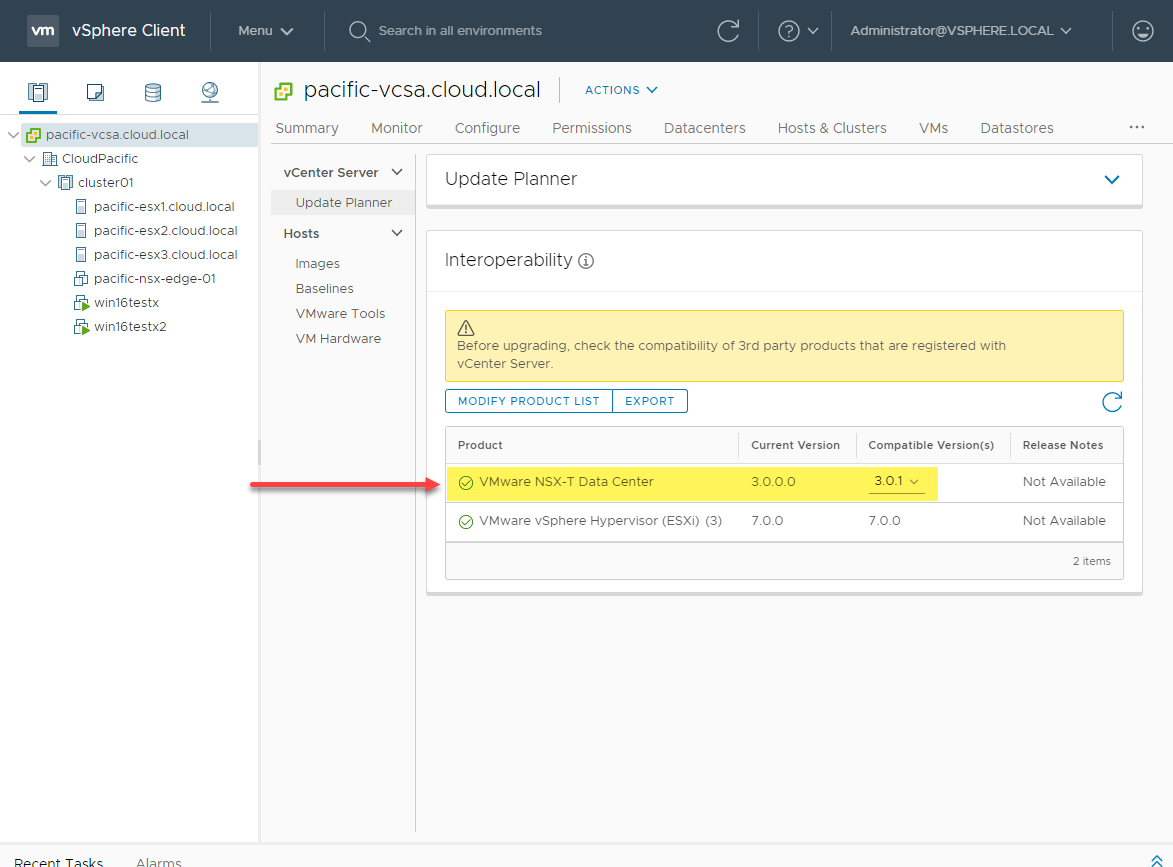Click the EXPORT button
This screenshot has height=867, width=1173.
(x=649, y=401)
